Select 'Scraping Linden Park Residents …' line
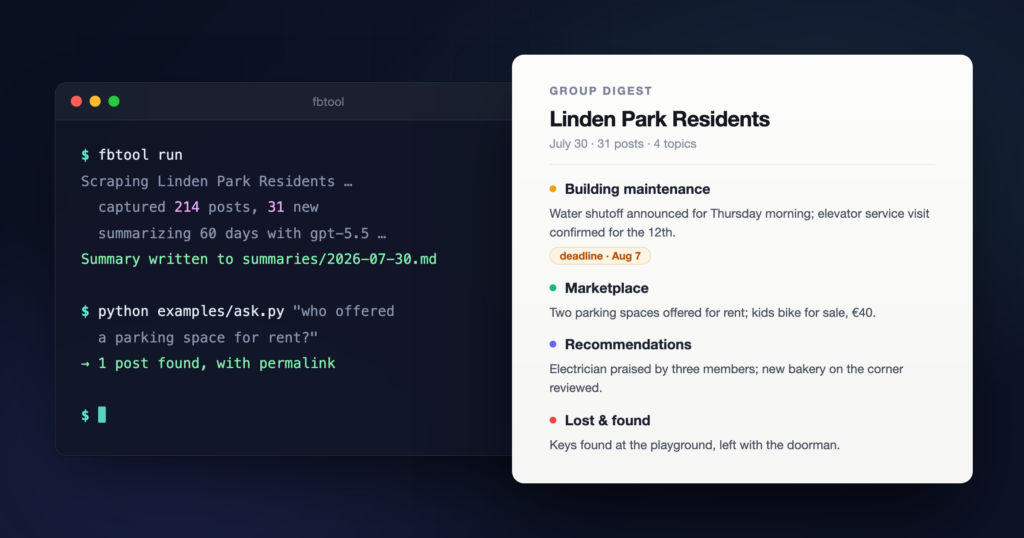This screenshot has height=538, width=1024. [x=217, y=181]
